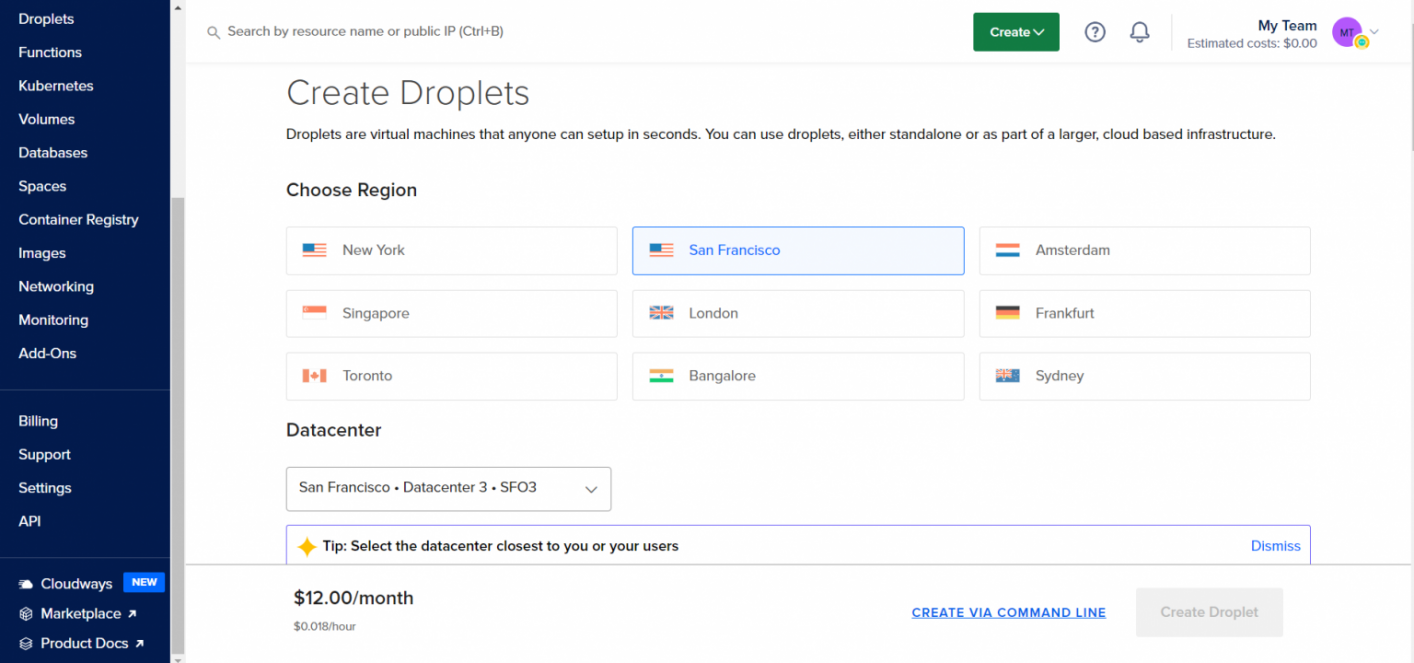Viewport: 1414px width, 663px height.
Task: Go to Add-Ons in the sidebar
Action: click(x=47, y=353)
